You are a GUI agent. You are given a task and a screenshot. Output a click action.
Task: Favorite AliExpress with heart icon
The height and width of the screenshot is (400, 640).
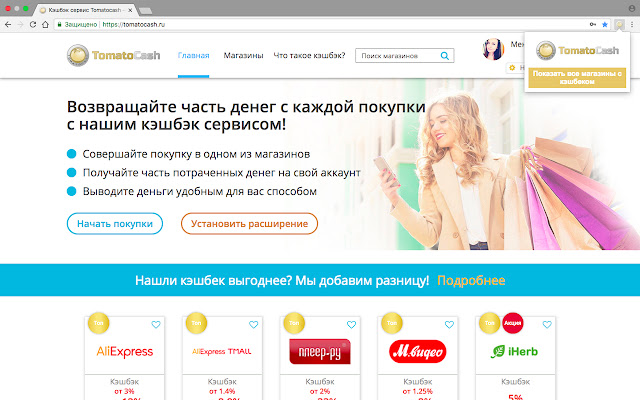(x=156, y=324)
